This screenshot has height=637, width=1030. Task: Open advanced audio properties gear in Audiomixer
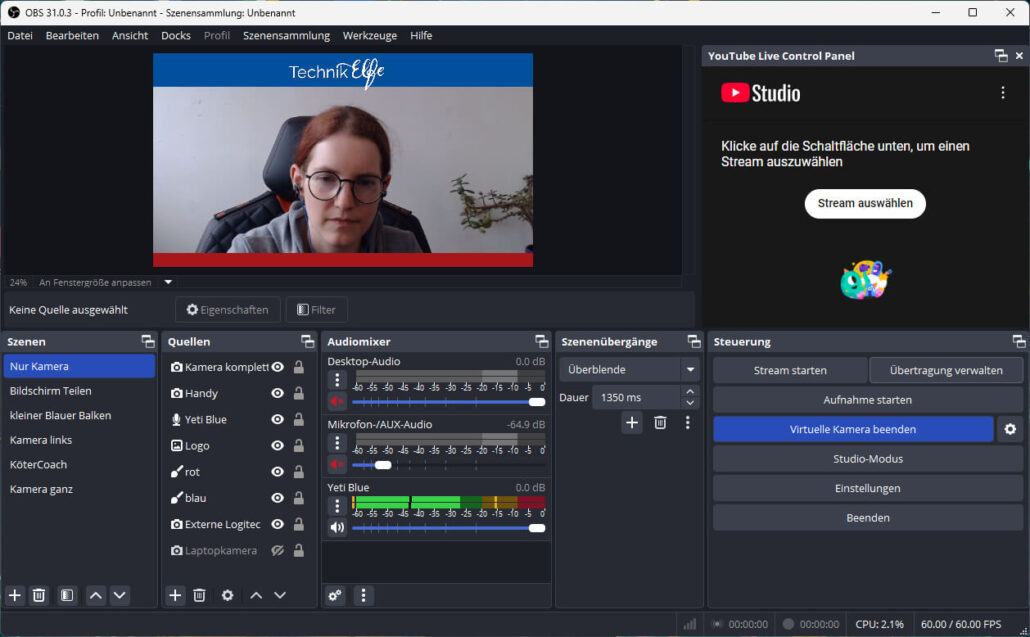(334, 595)
